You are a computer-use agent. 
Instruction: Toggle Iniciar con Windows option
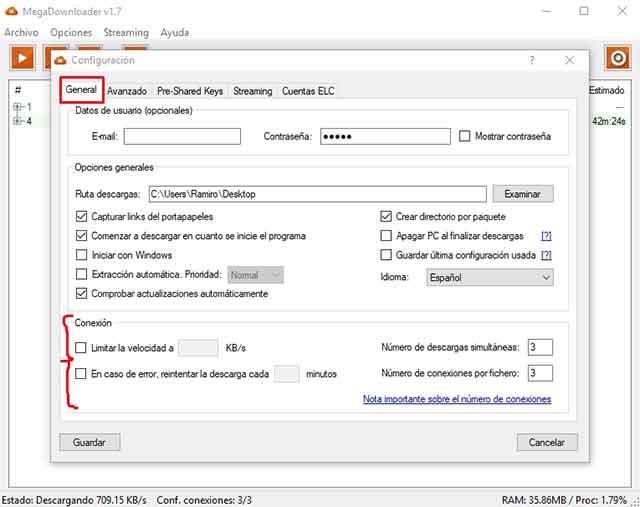82,255
